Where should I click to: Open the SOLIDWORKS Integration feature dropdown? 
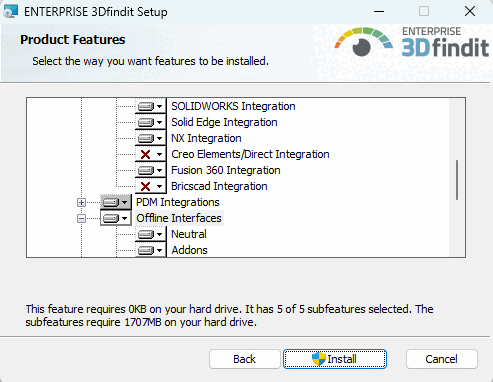coord(150,106)
